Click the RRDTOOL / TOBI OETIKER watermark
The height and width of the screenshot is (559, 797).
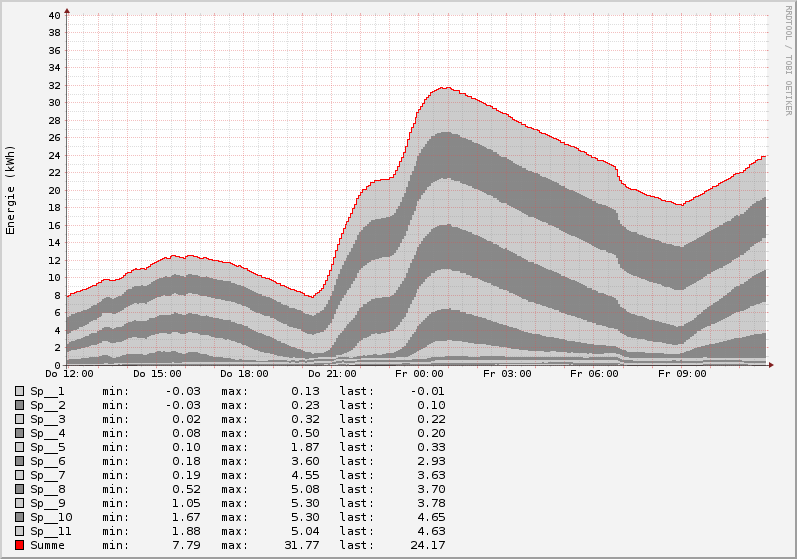(x=788, y=60)
